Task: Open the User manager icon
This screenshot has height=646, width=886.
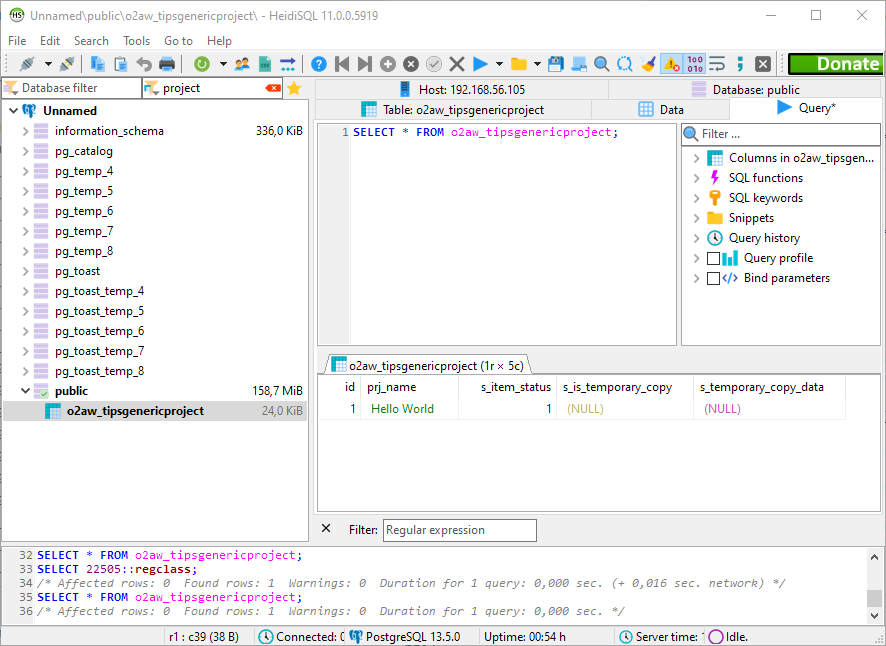Action: tap(242, 64)
